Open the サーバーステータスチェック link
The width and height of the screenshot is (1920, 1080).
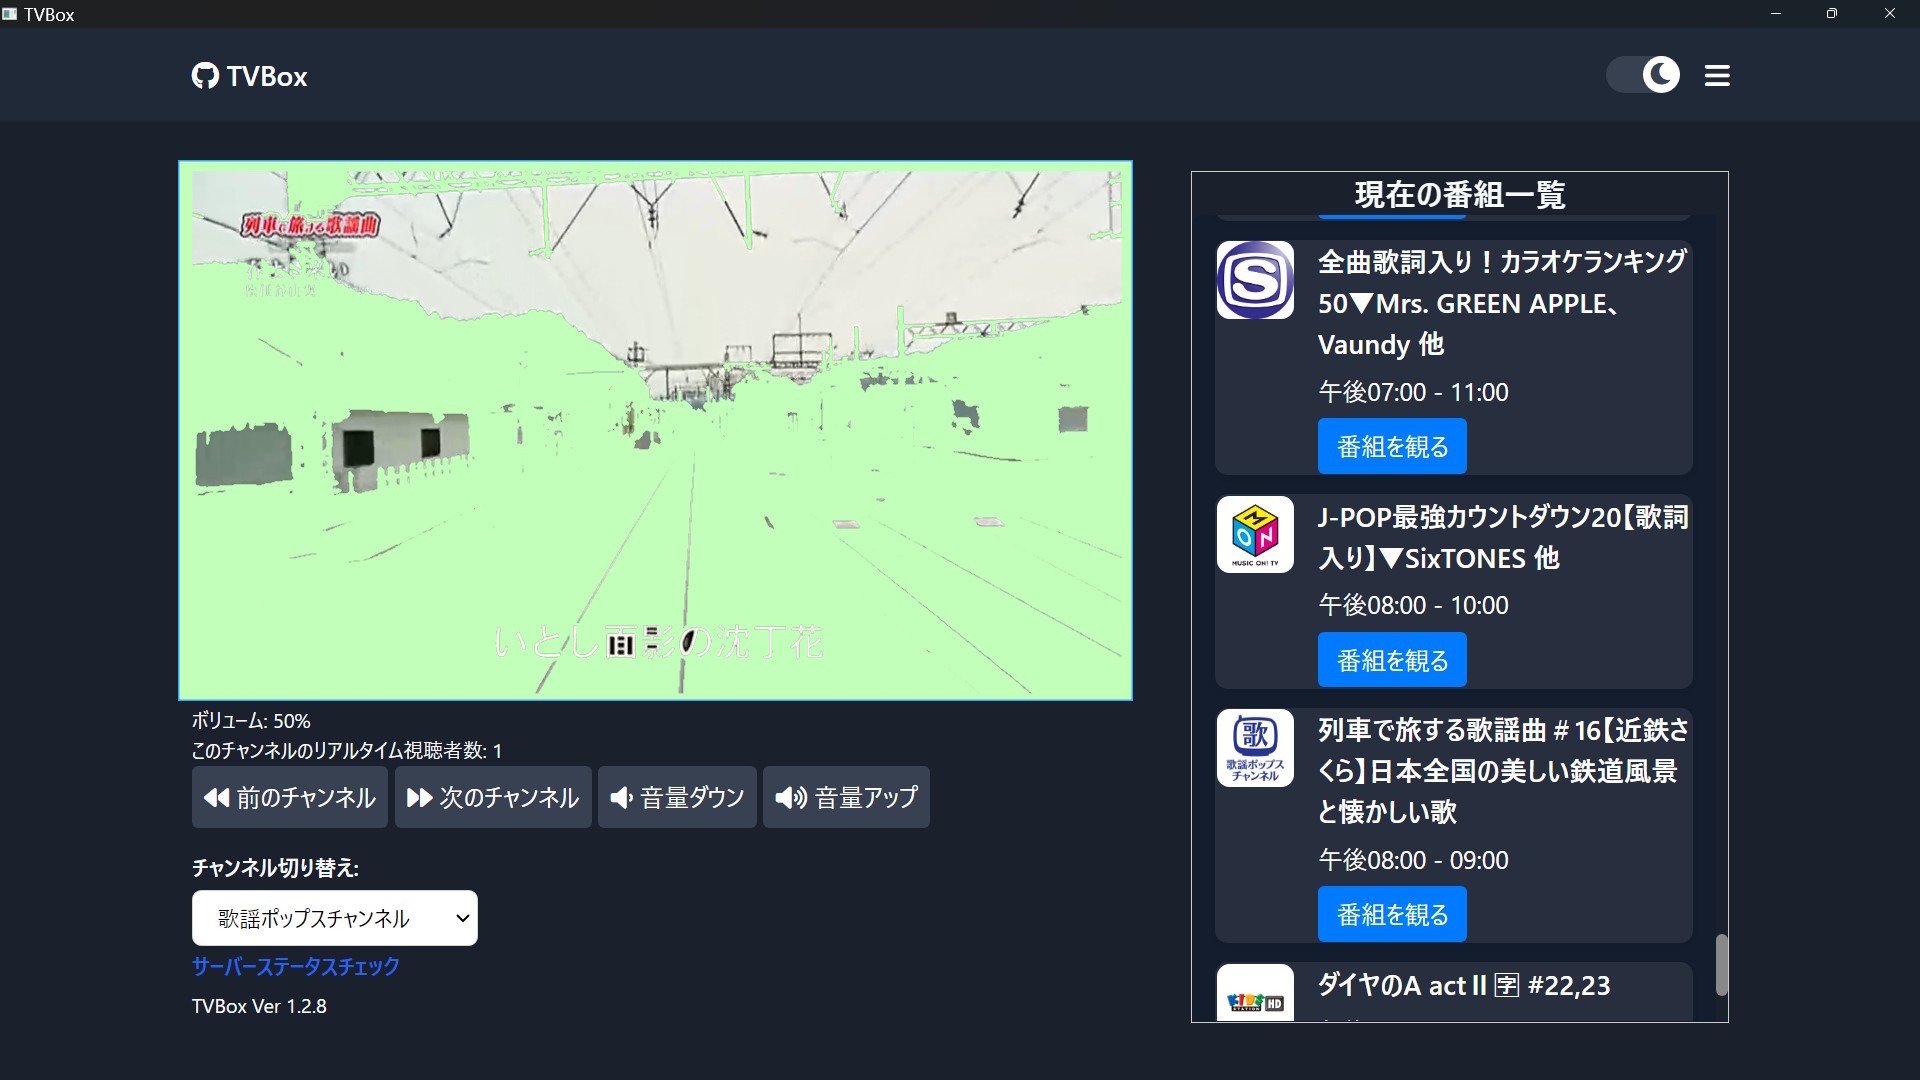click(x=295, y=966)
